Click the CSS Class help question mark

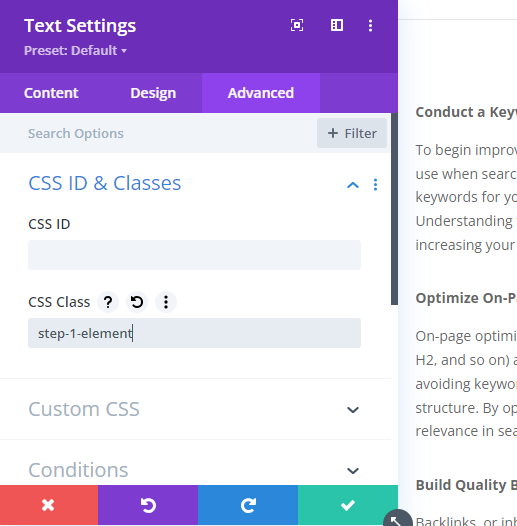point(108,302)
